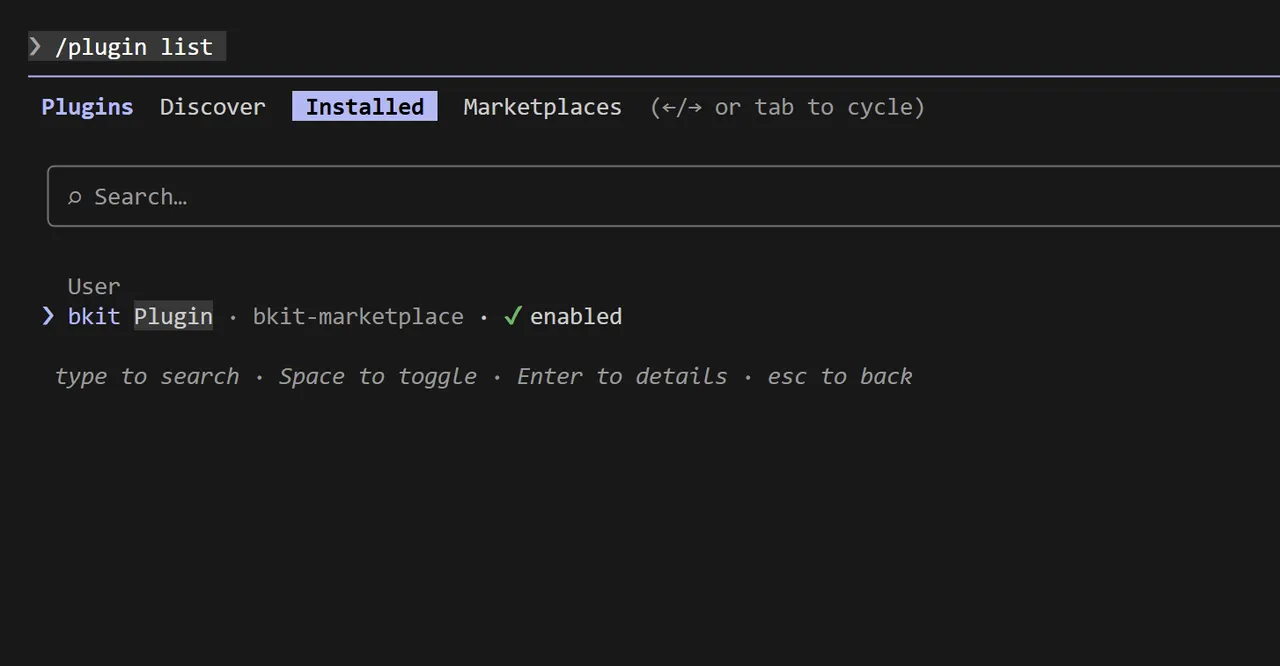Click the bkit-marketplace source label
This screenshot has height=666, width=1280.
[x=358, y=317]
